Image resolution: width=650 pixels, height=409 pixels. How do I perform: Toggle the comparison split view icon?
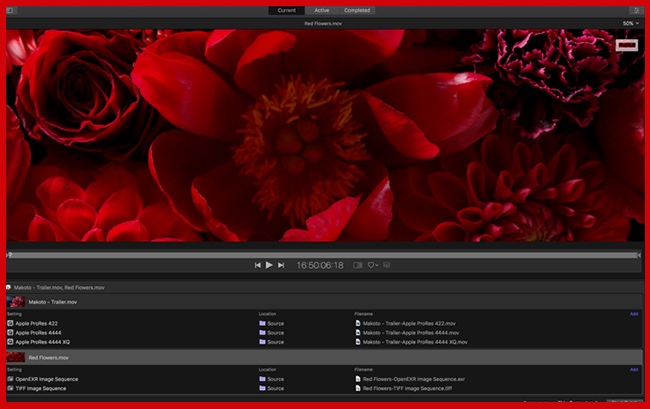pyautogui.click(x=358, y=265)
